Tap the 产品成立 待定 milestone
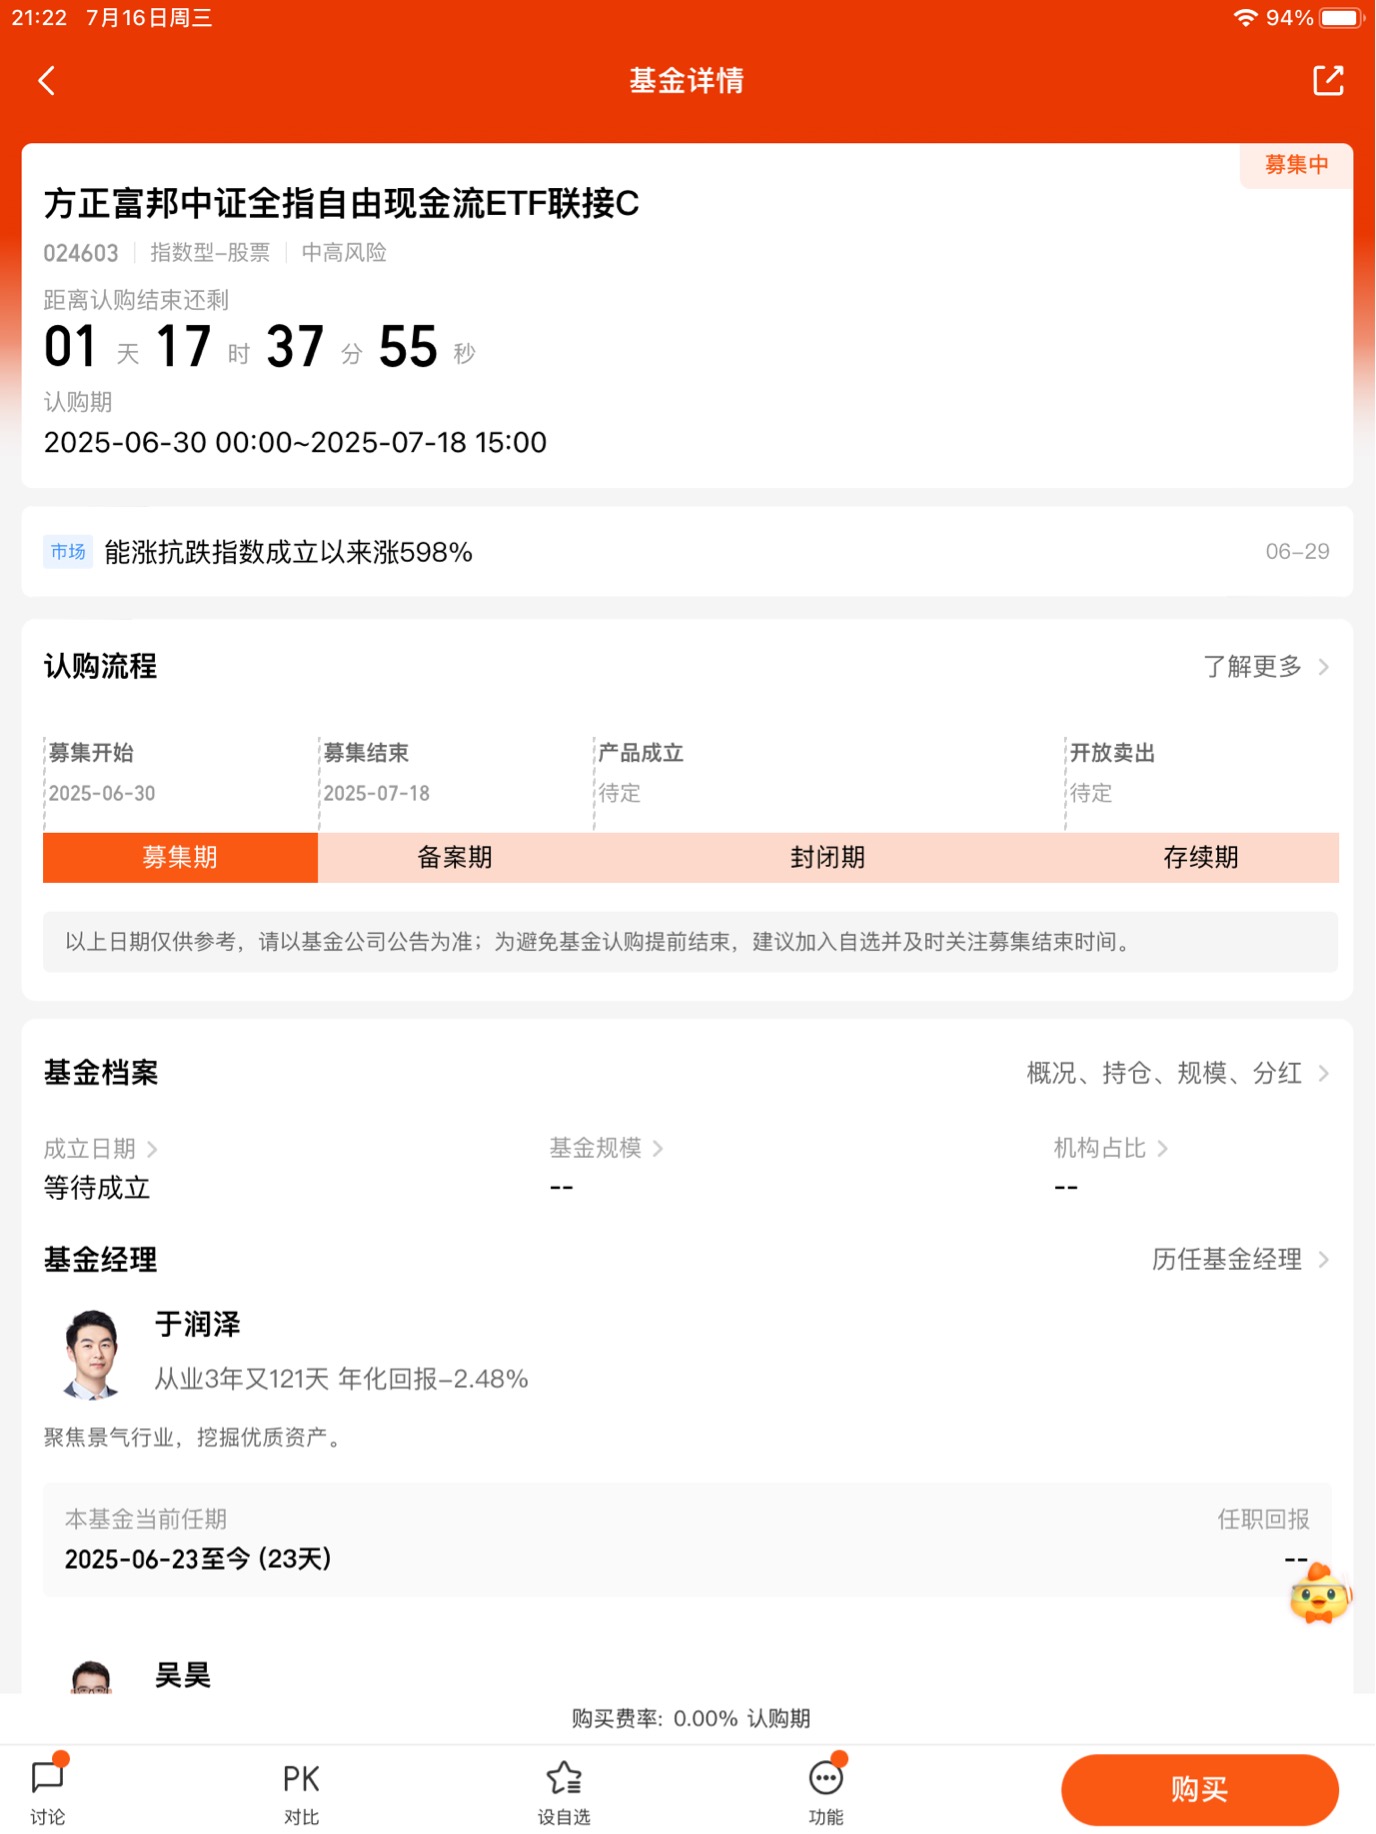The width and height of the screenshot is (1376, 1834). [641, 773]
